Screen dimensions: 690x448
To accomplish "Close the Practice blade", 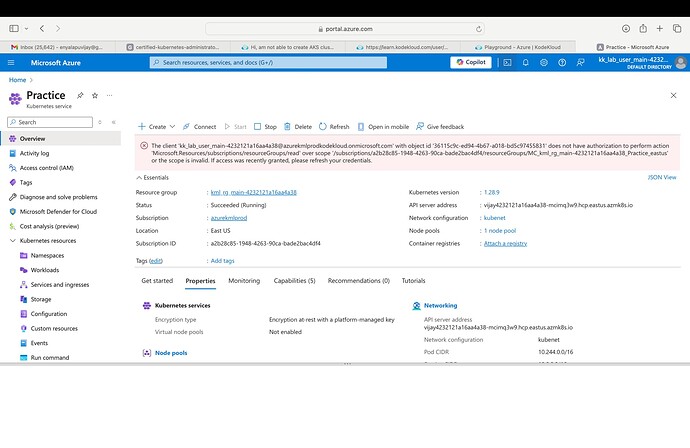I will tap(673, 95).
